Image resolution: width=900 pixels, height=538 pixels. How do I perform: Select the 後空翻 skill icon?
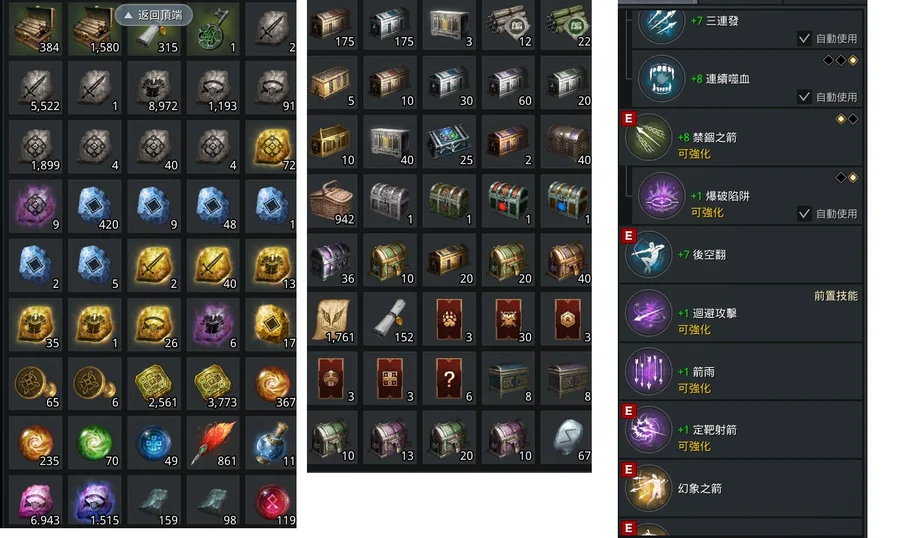click(649, 254)
